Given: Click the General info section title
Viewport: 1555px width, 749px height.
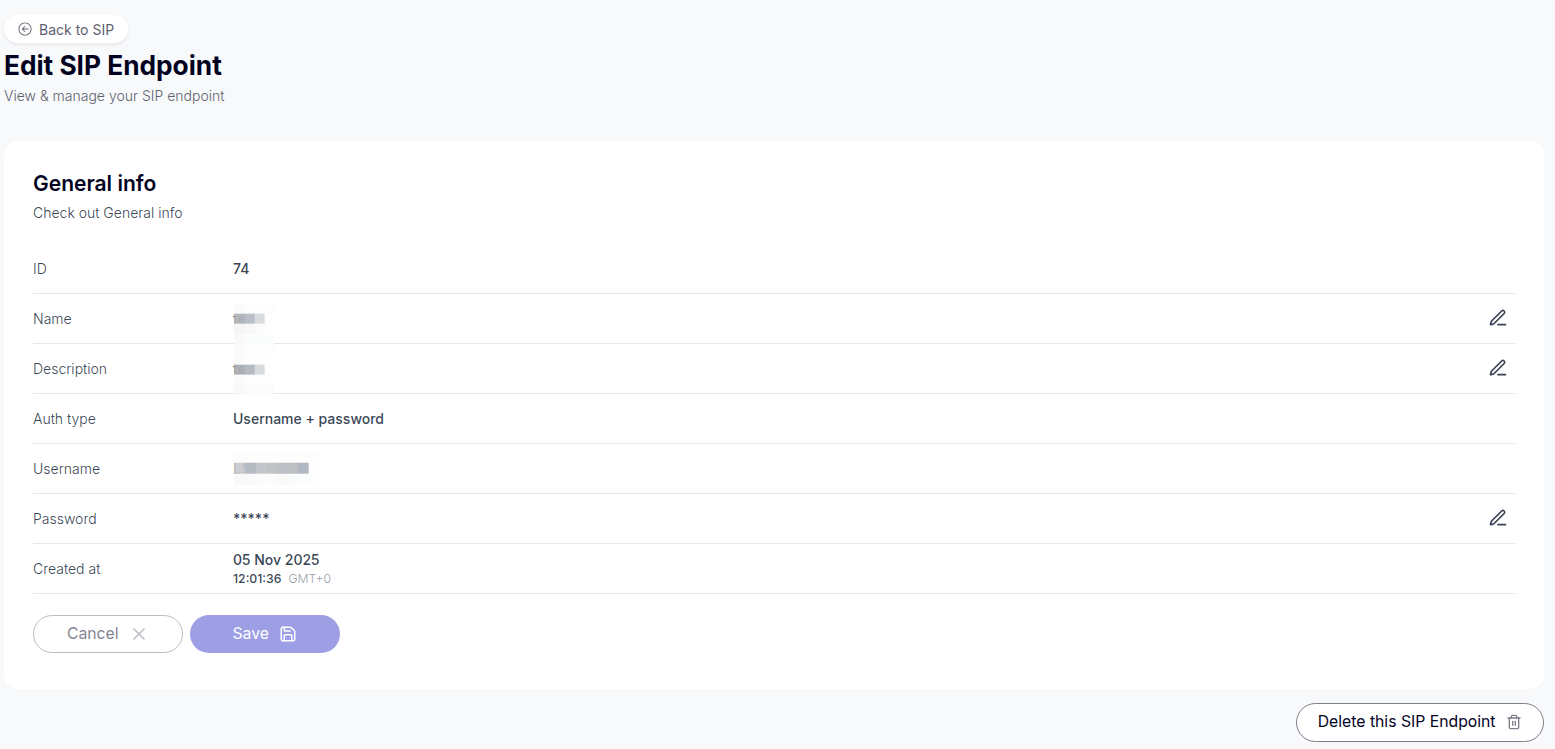Looking at the screenshot, I should 95,183.
